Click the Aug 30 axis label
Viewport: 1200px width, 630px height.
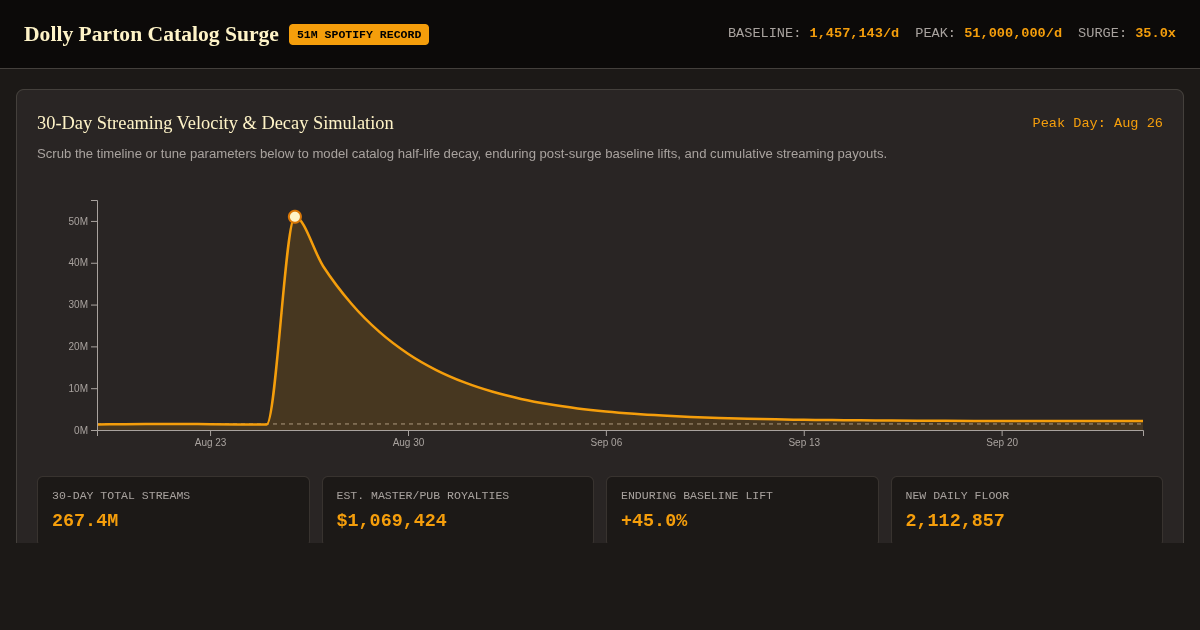tap(408, 443)
